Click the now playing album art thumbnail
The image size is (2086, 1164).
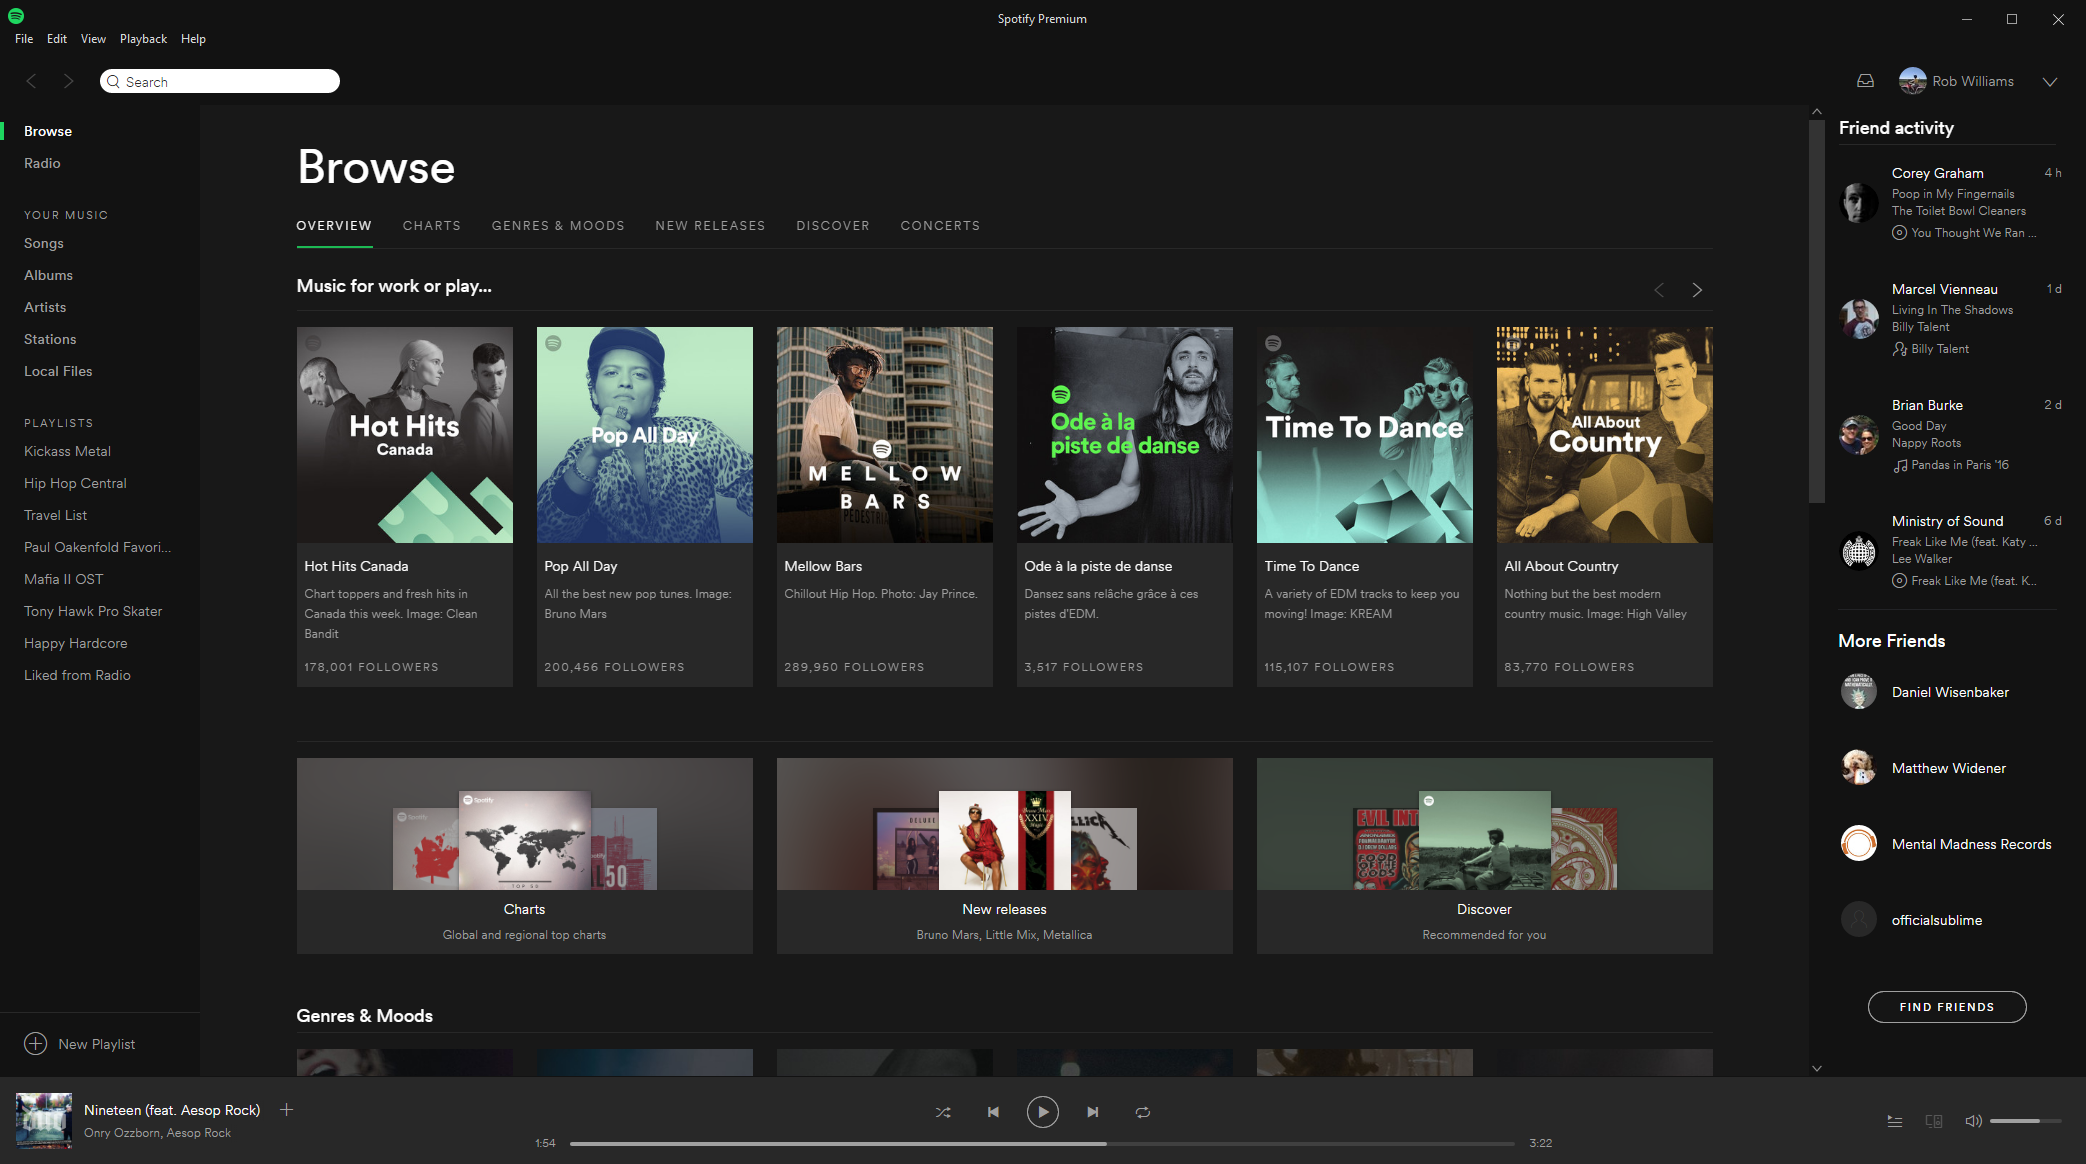pyautogui.click(x=44, y=1120)
